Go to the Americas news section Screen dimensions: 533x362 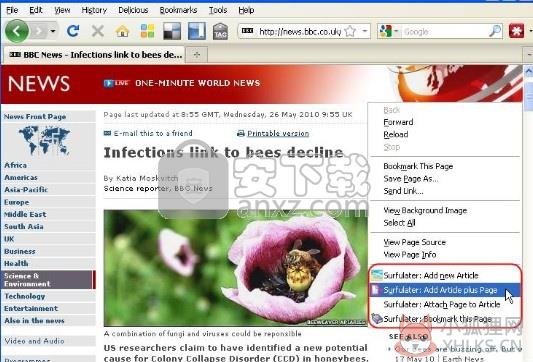[x=21, y=177]
